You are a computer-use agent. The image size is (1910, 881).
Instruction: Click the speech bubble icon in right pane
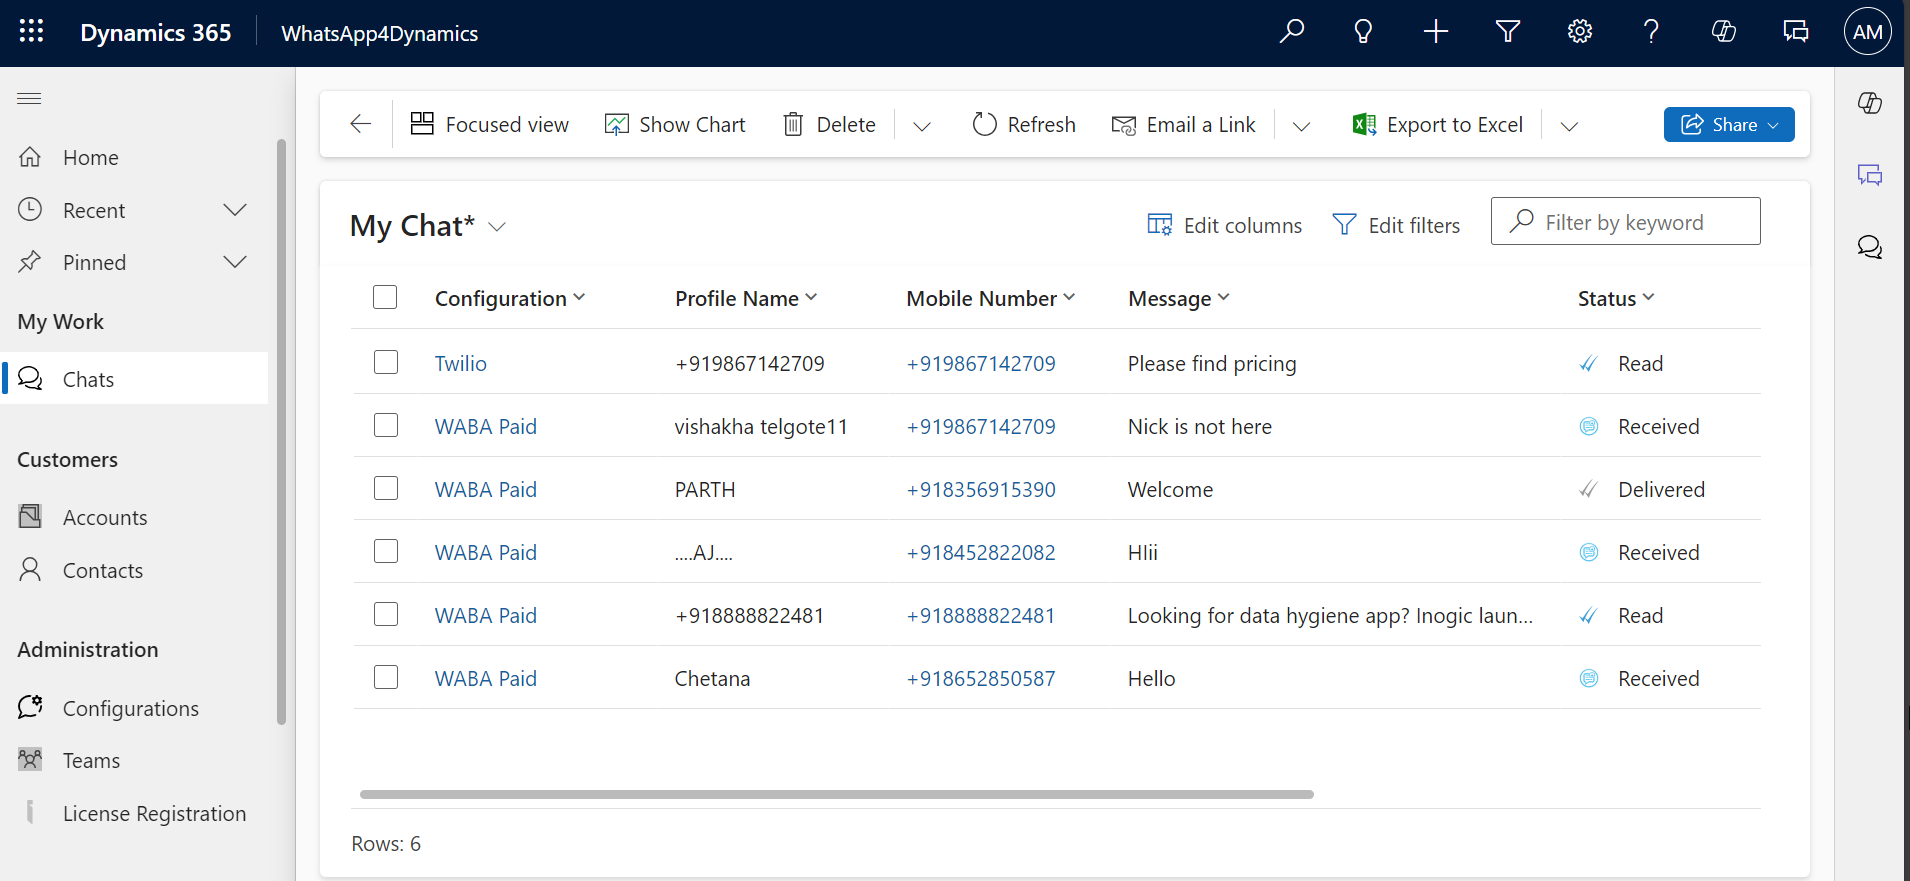[1870, 247]
